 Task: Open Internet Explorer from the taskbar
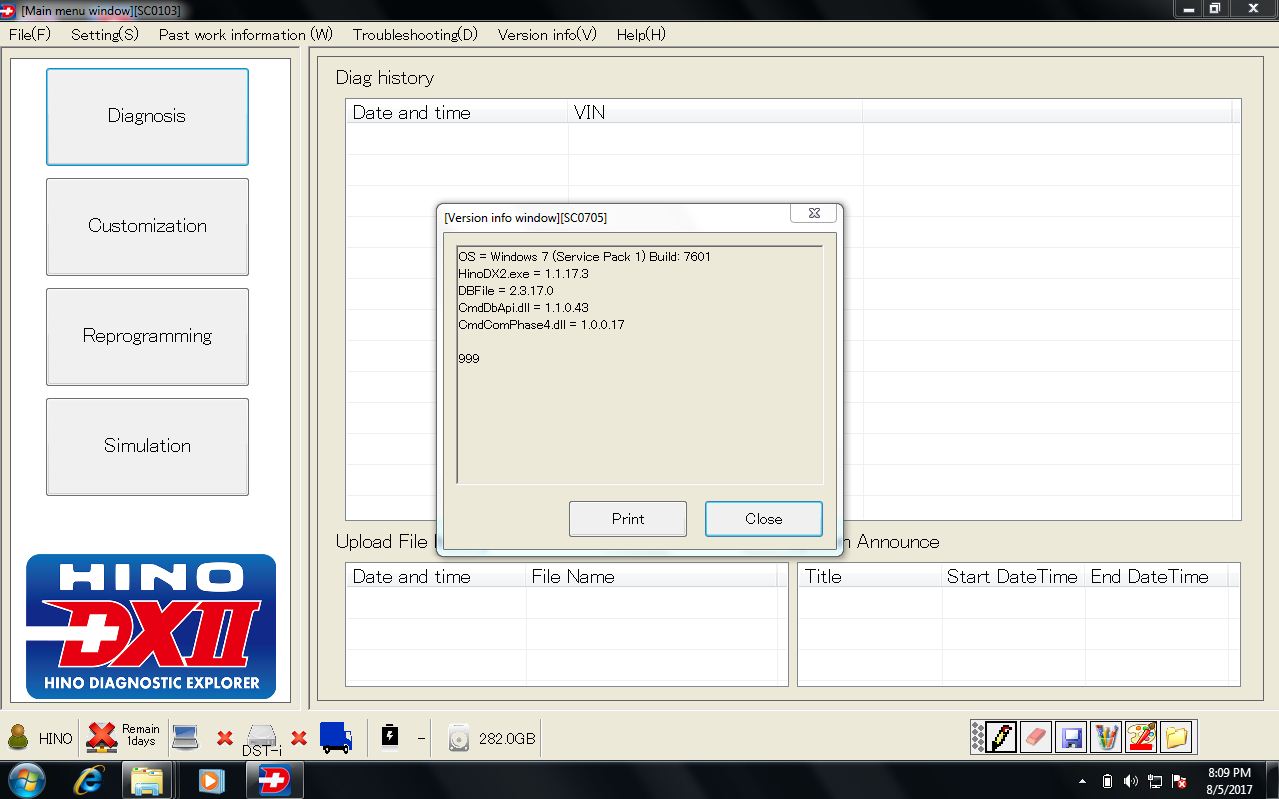(89, 779)
